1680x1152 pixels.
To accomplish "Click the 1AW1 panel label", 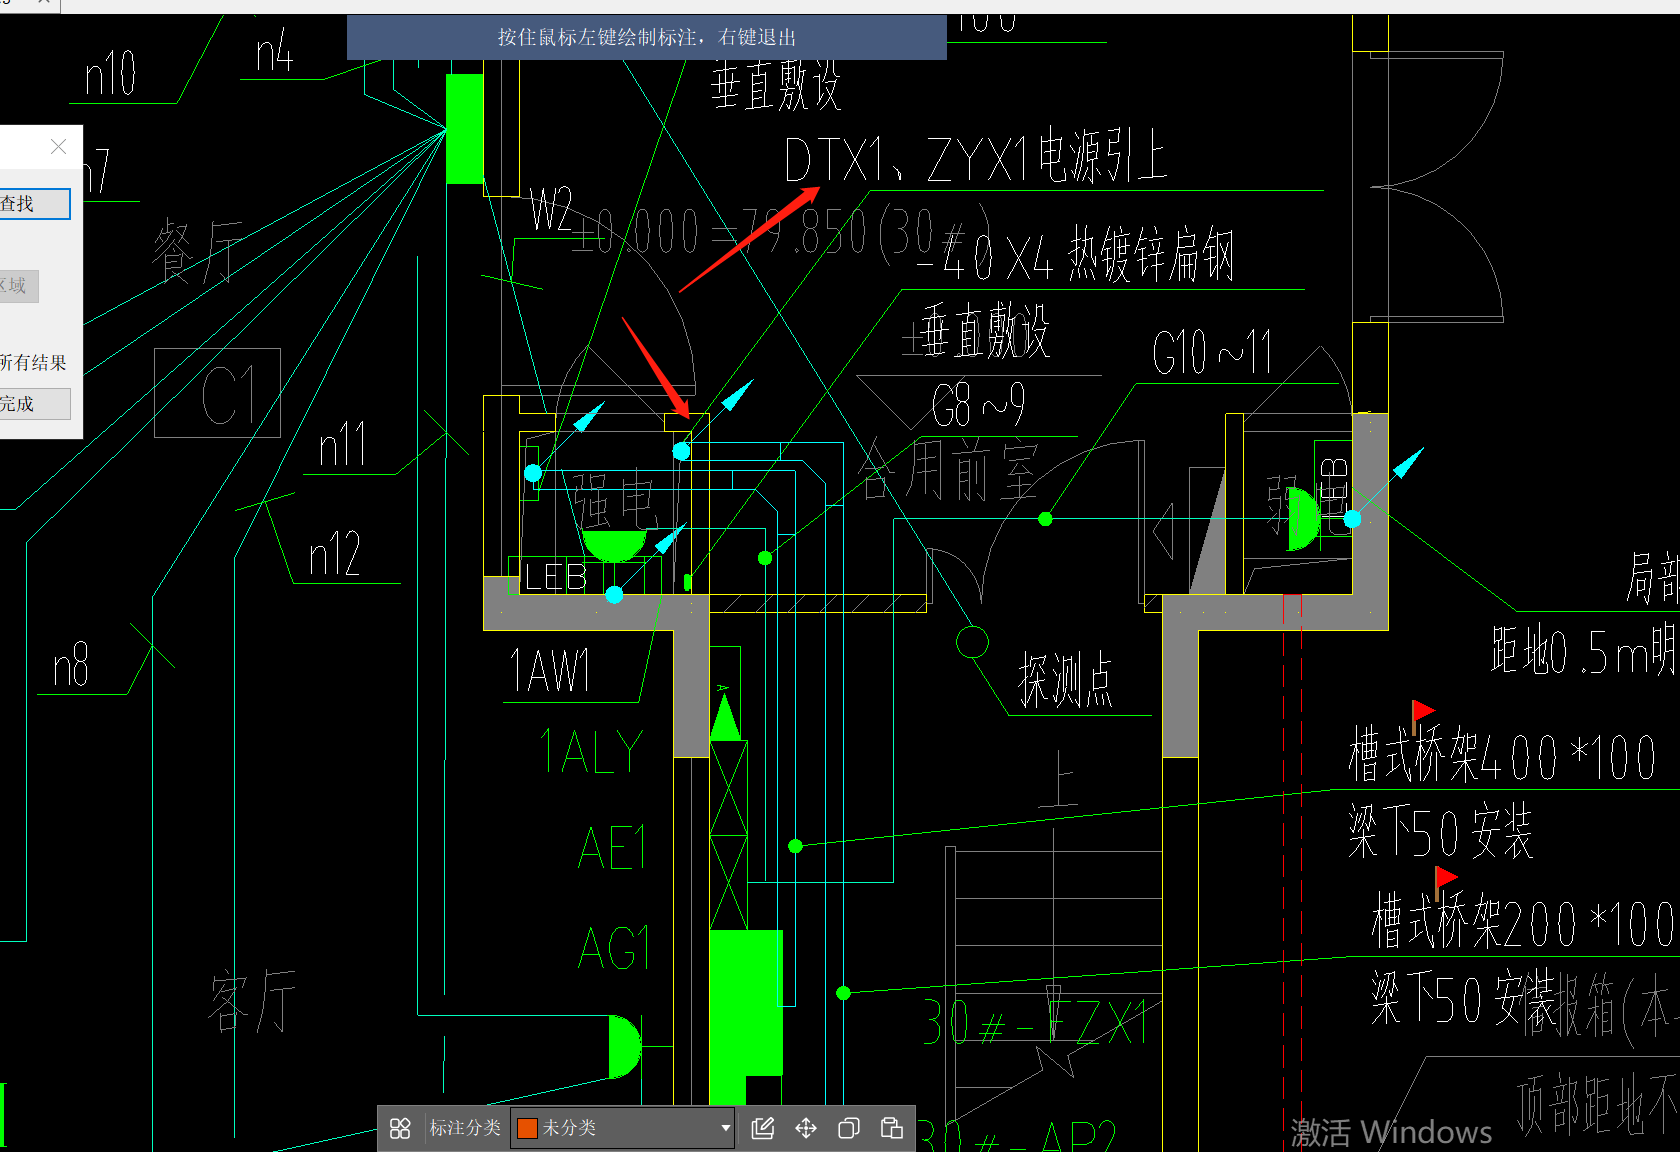I will [x=550, y=670].
